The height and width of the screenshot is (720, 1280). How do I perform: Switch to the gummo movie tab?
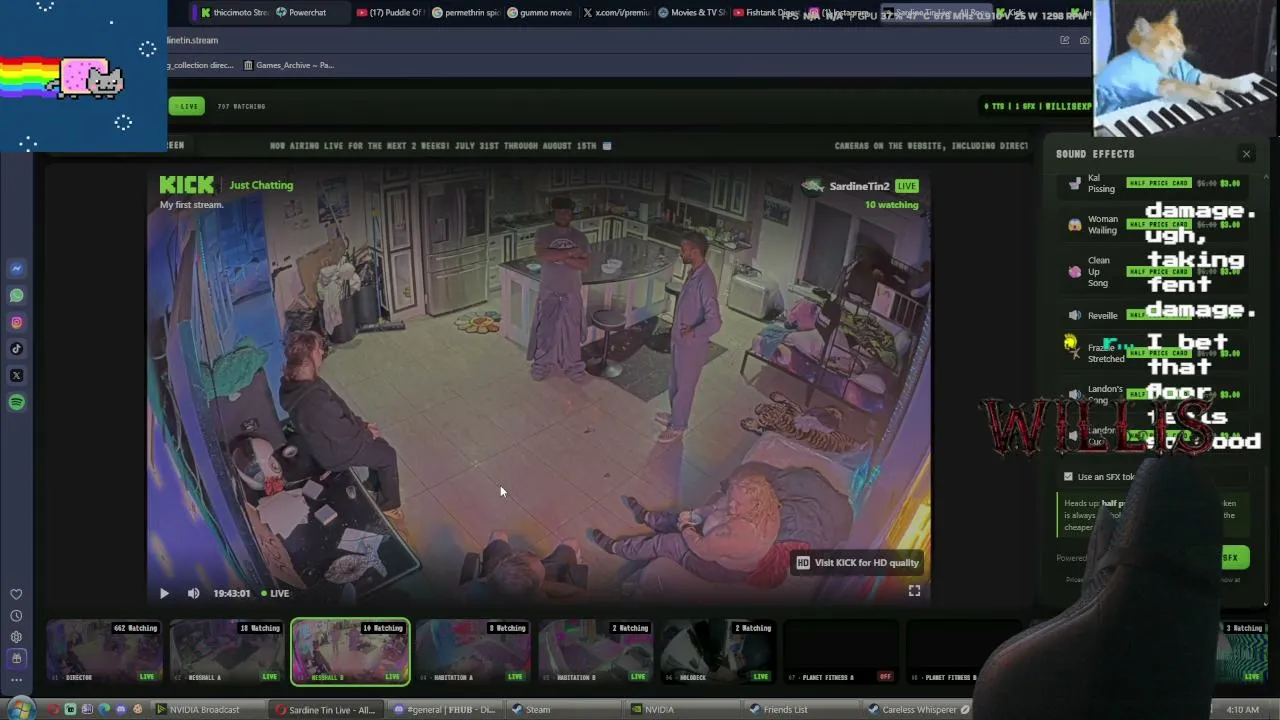click(540, 13)
